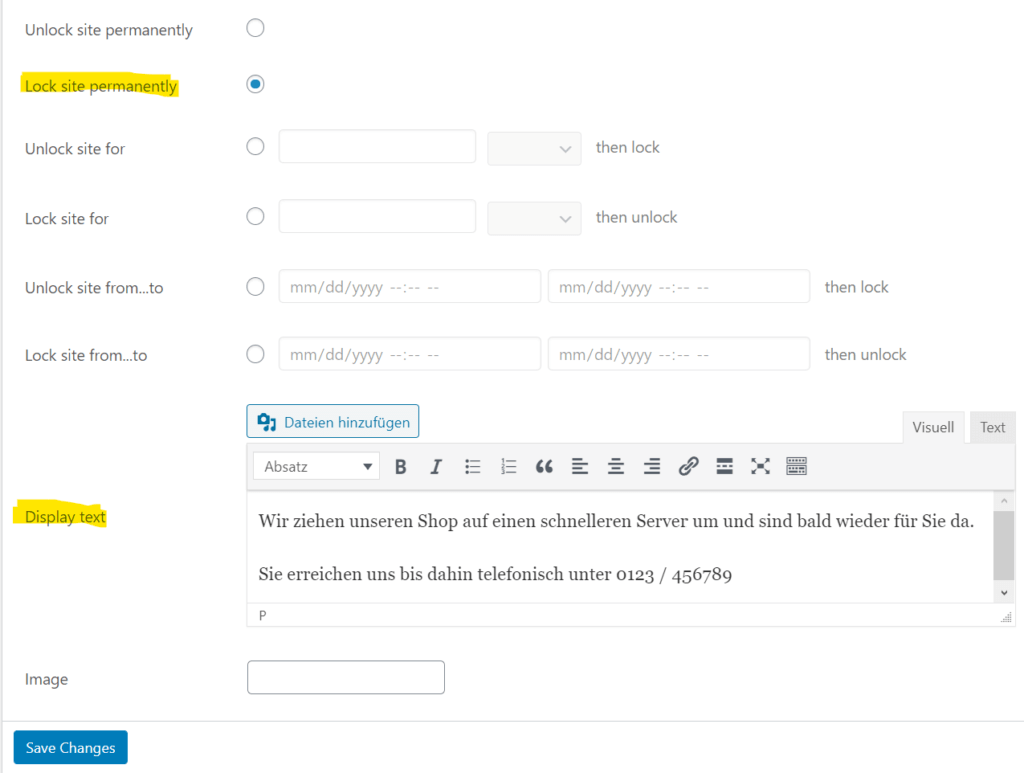The width and height of the screenshot is (1024, 773).
Task: Click the Image input field
Action: 345,677
